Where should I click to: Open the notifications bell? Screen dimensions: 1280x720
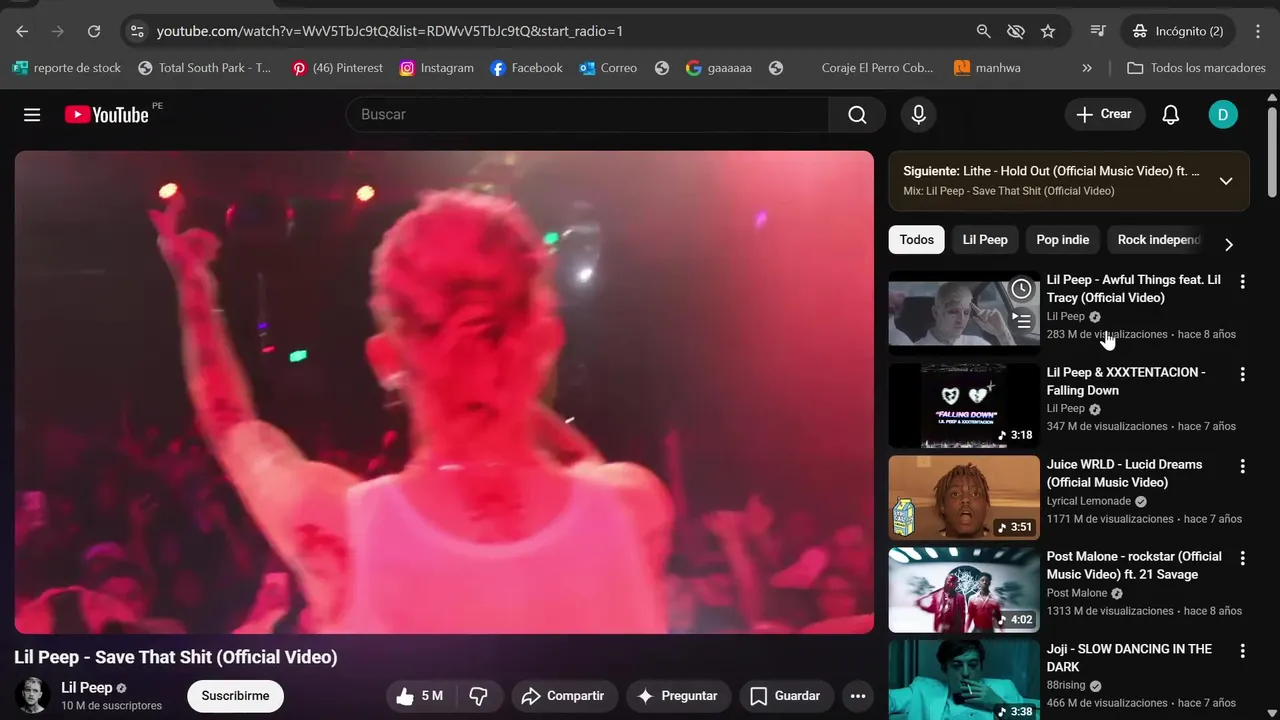[1171, 115]
